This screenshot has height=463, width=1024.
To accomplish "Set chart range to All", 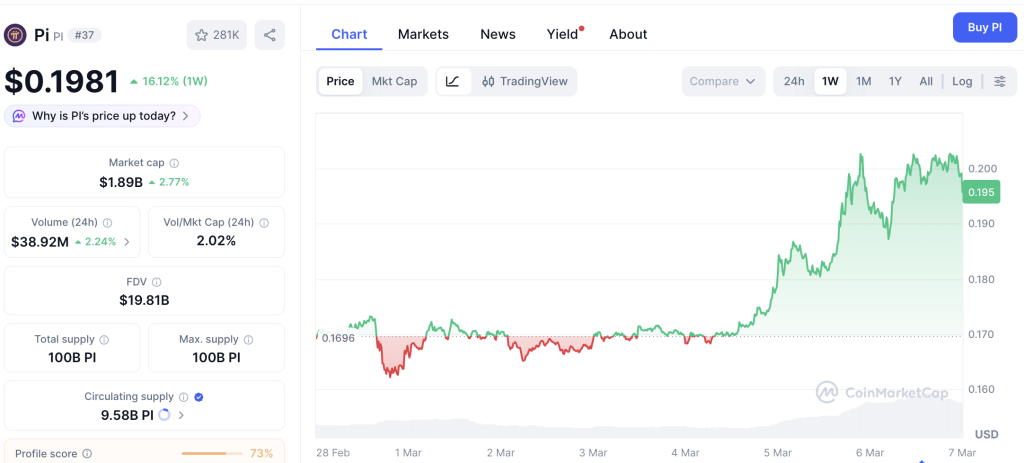I will (926, 82).
